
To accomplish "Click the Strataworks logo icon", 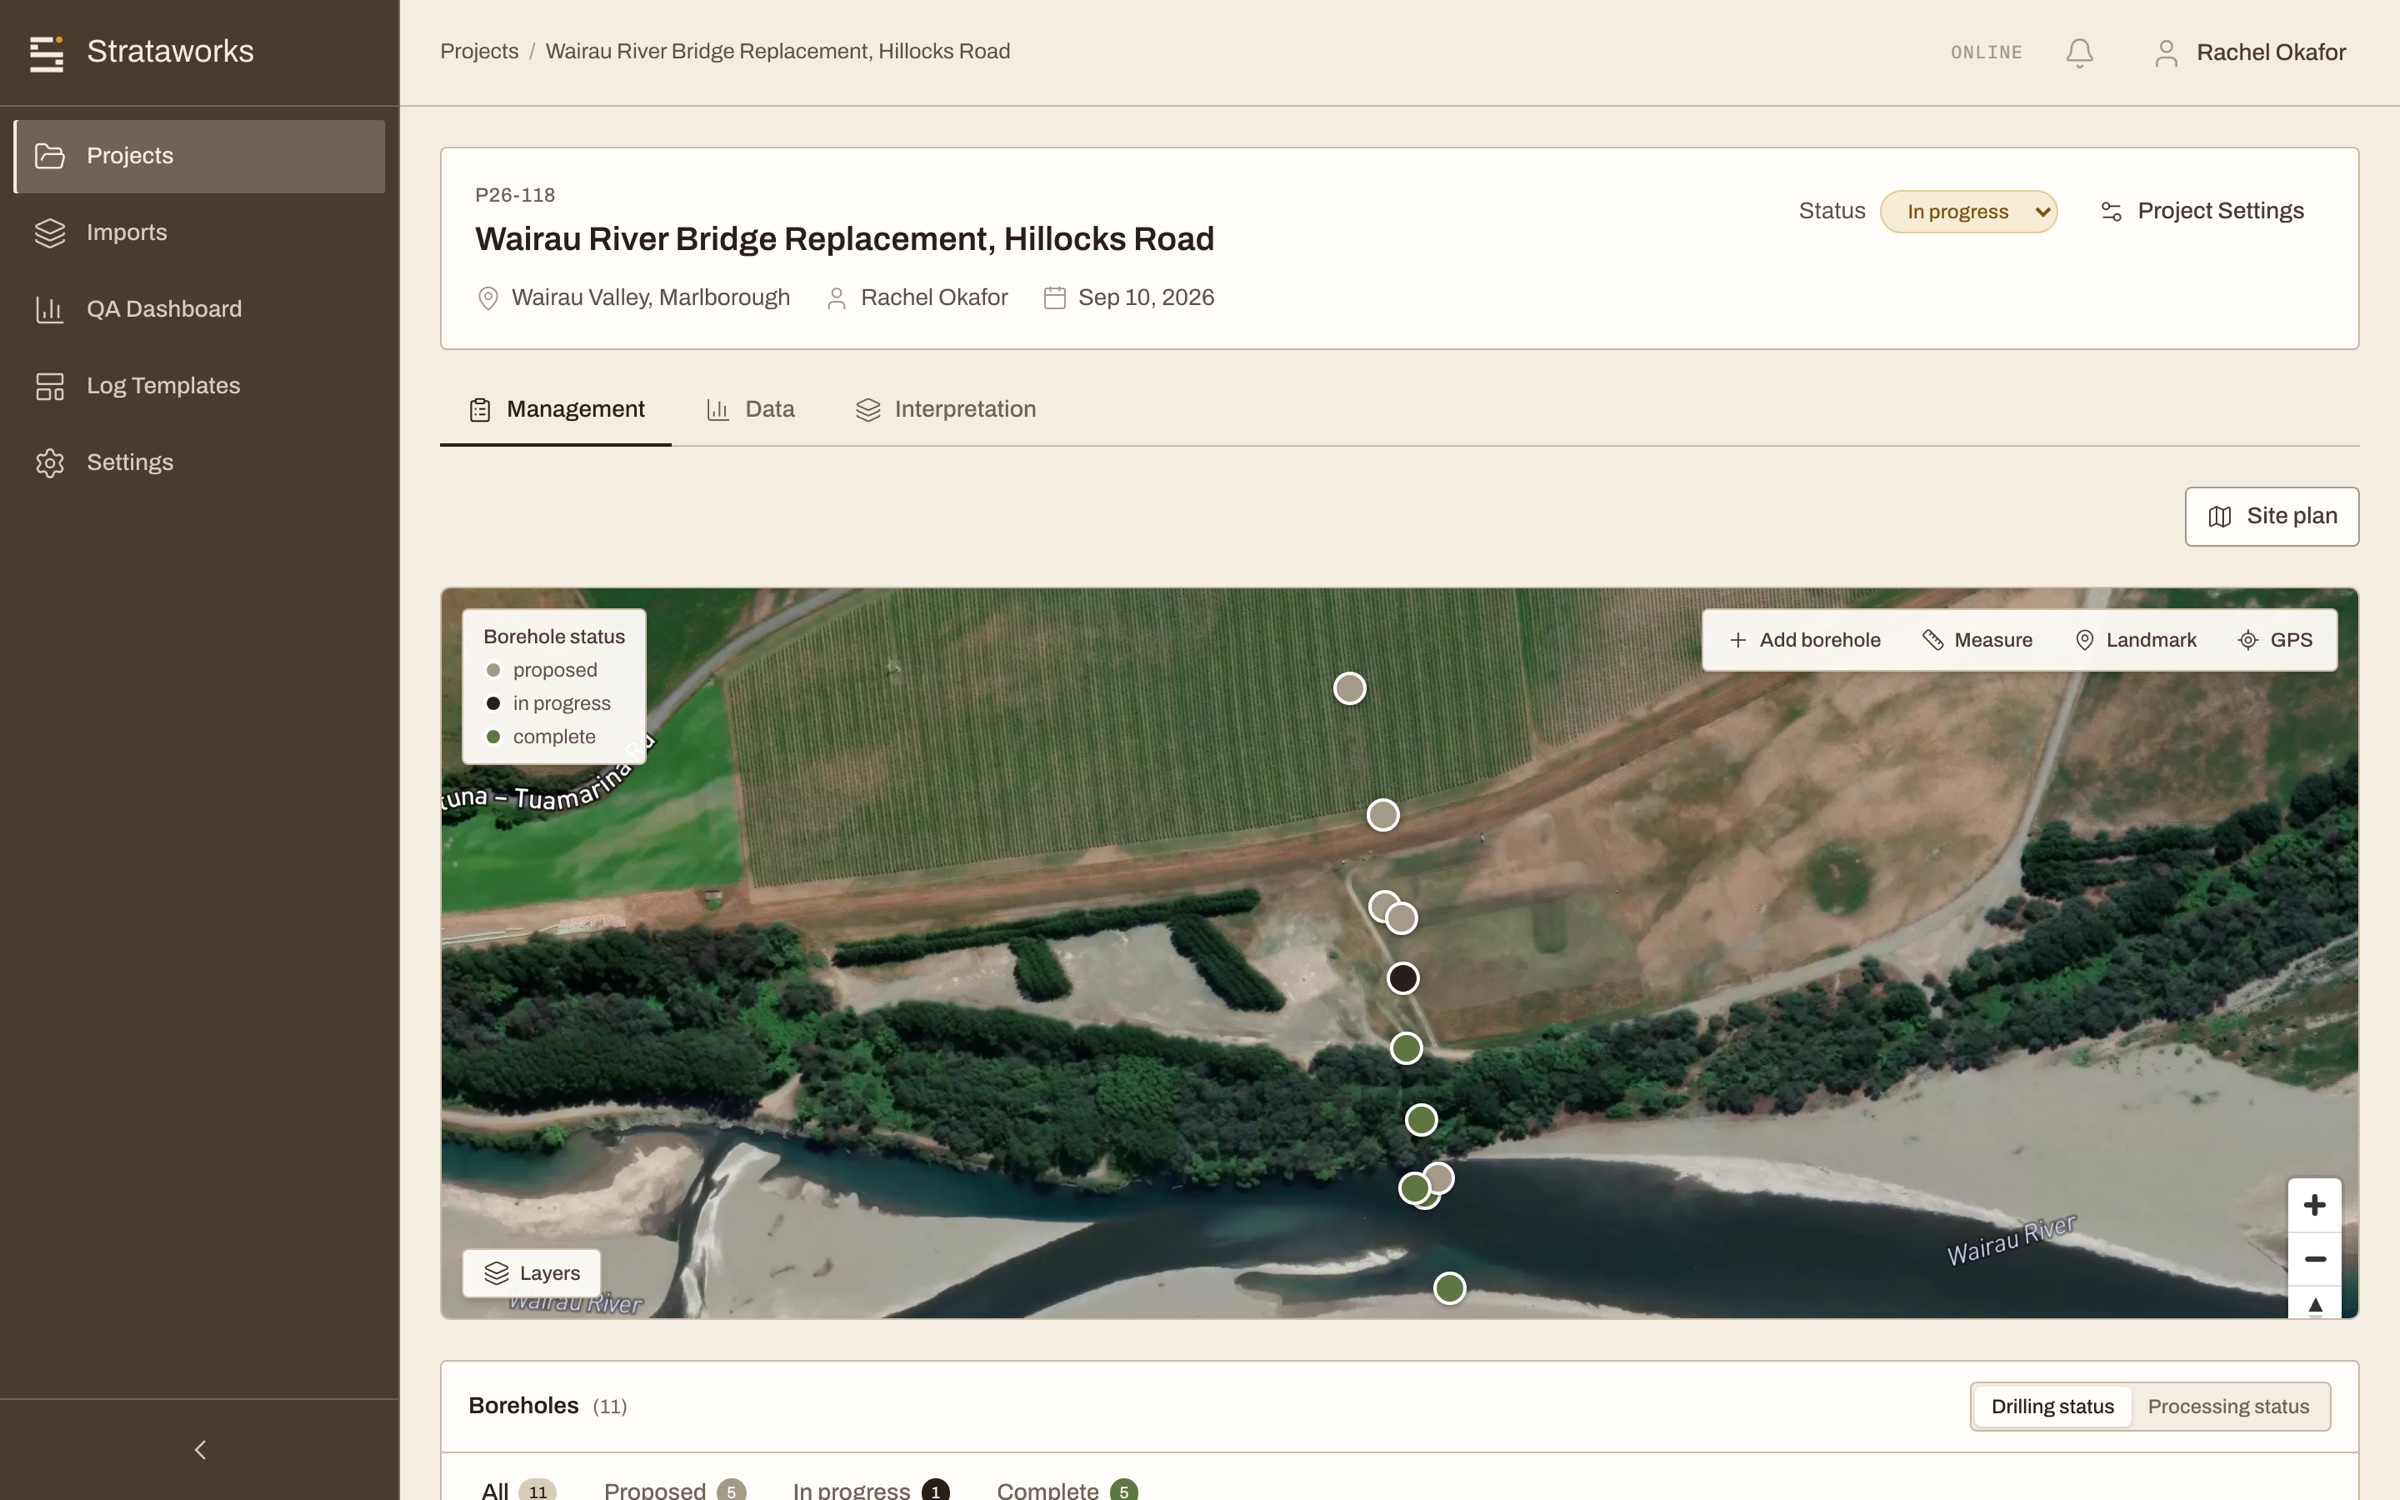I will coord(46,53).
